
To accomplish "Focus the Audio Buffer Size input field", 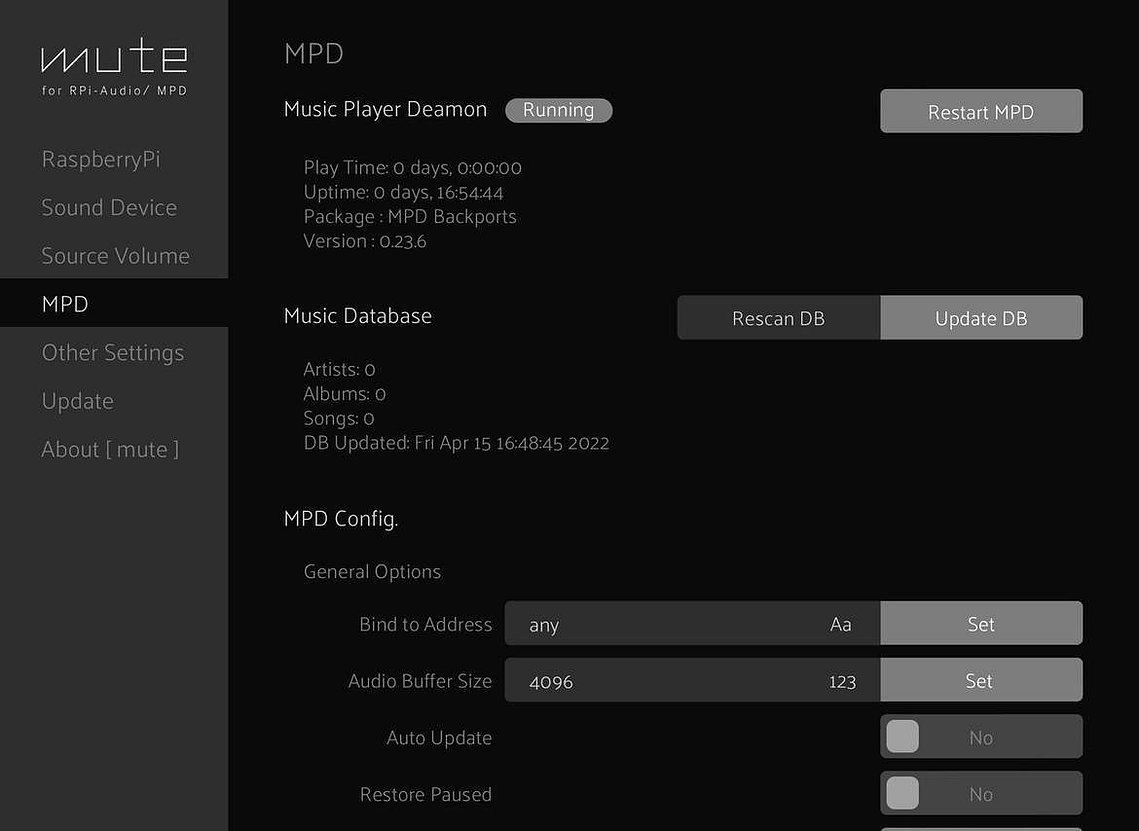I will pos(692,680).
